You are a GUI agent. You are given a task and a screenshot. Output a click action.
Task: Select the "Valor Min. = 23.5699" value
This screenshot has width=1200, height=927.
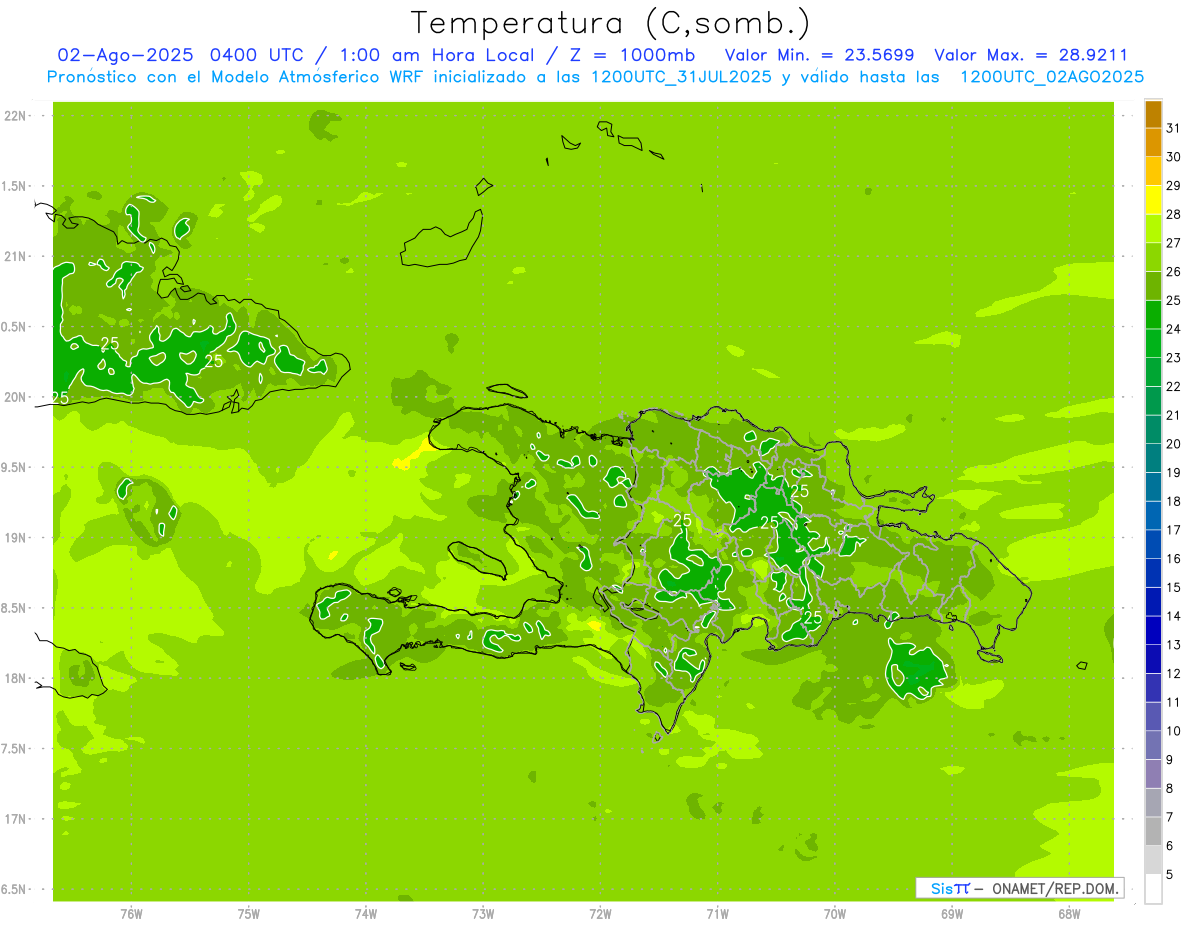(x=819, y=55)
